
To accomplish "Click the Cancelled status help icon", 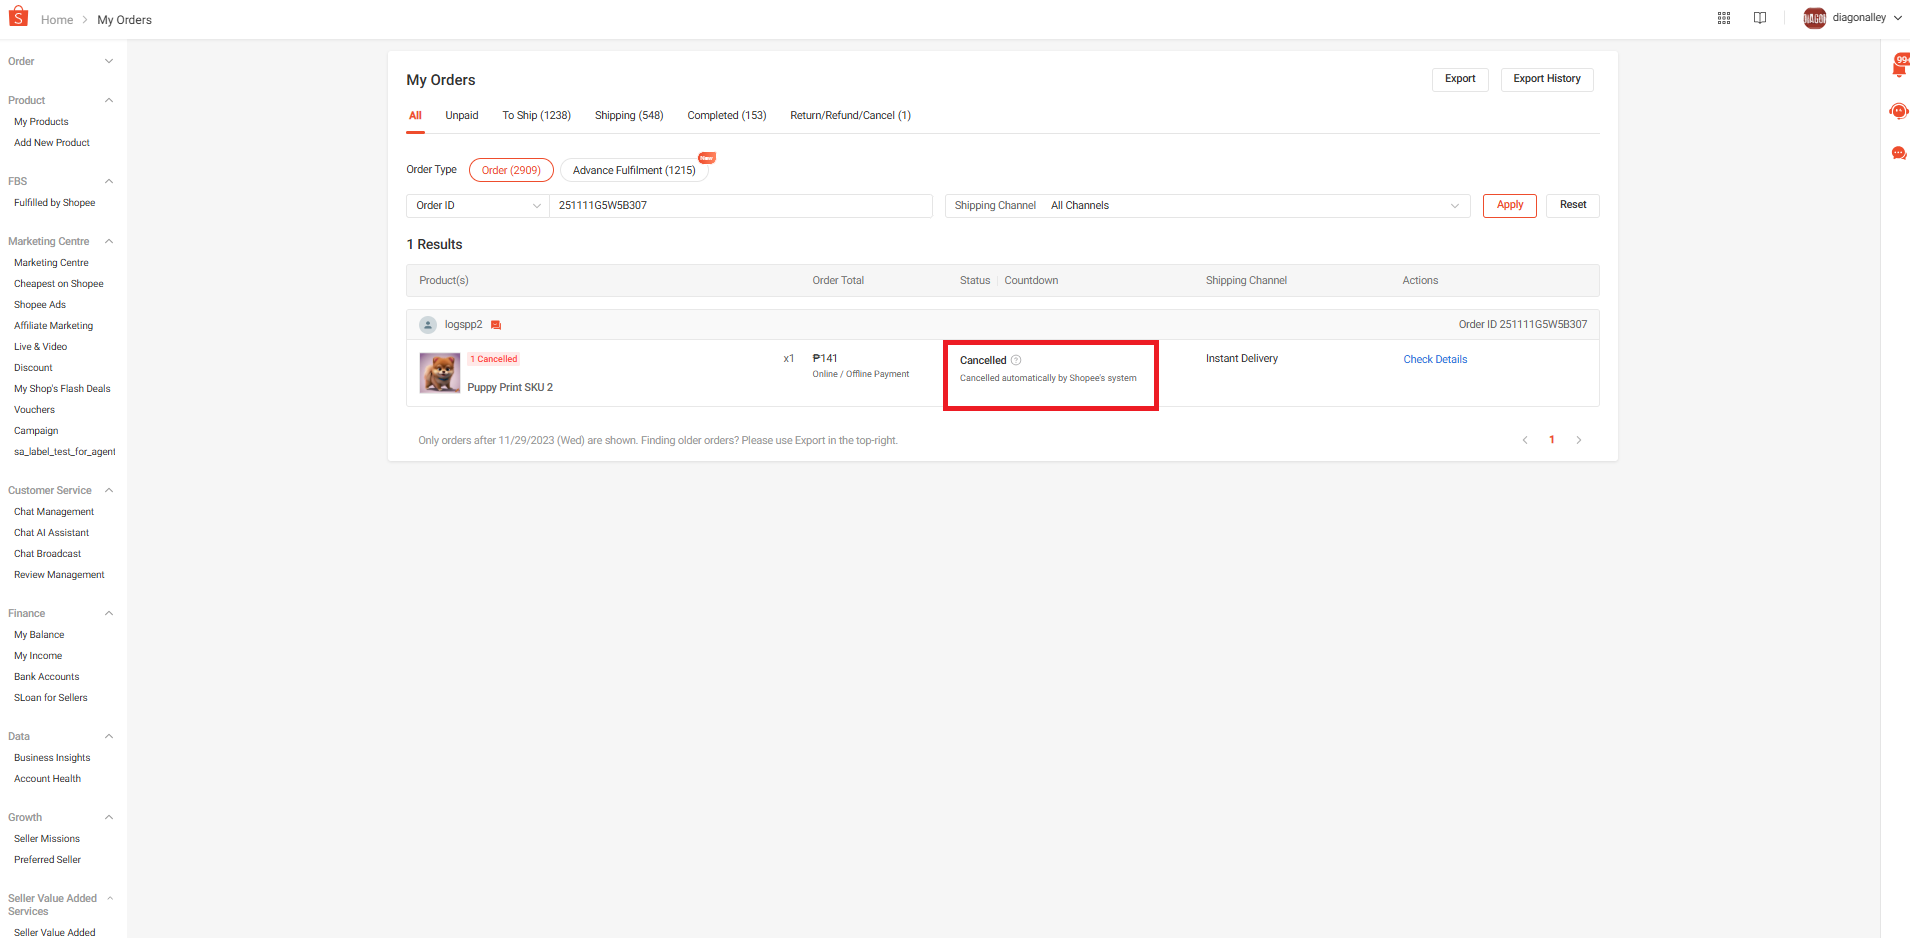I will 1016,360.
